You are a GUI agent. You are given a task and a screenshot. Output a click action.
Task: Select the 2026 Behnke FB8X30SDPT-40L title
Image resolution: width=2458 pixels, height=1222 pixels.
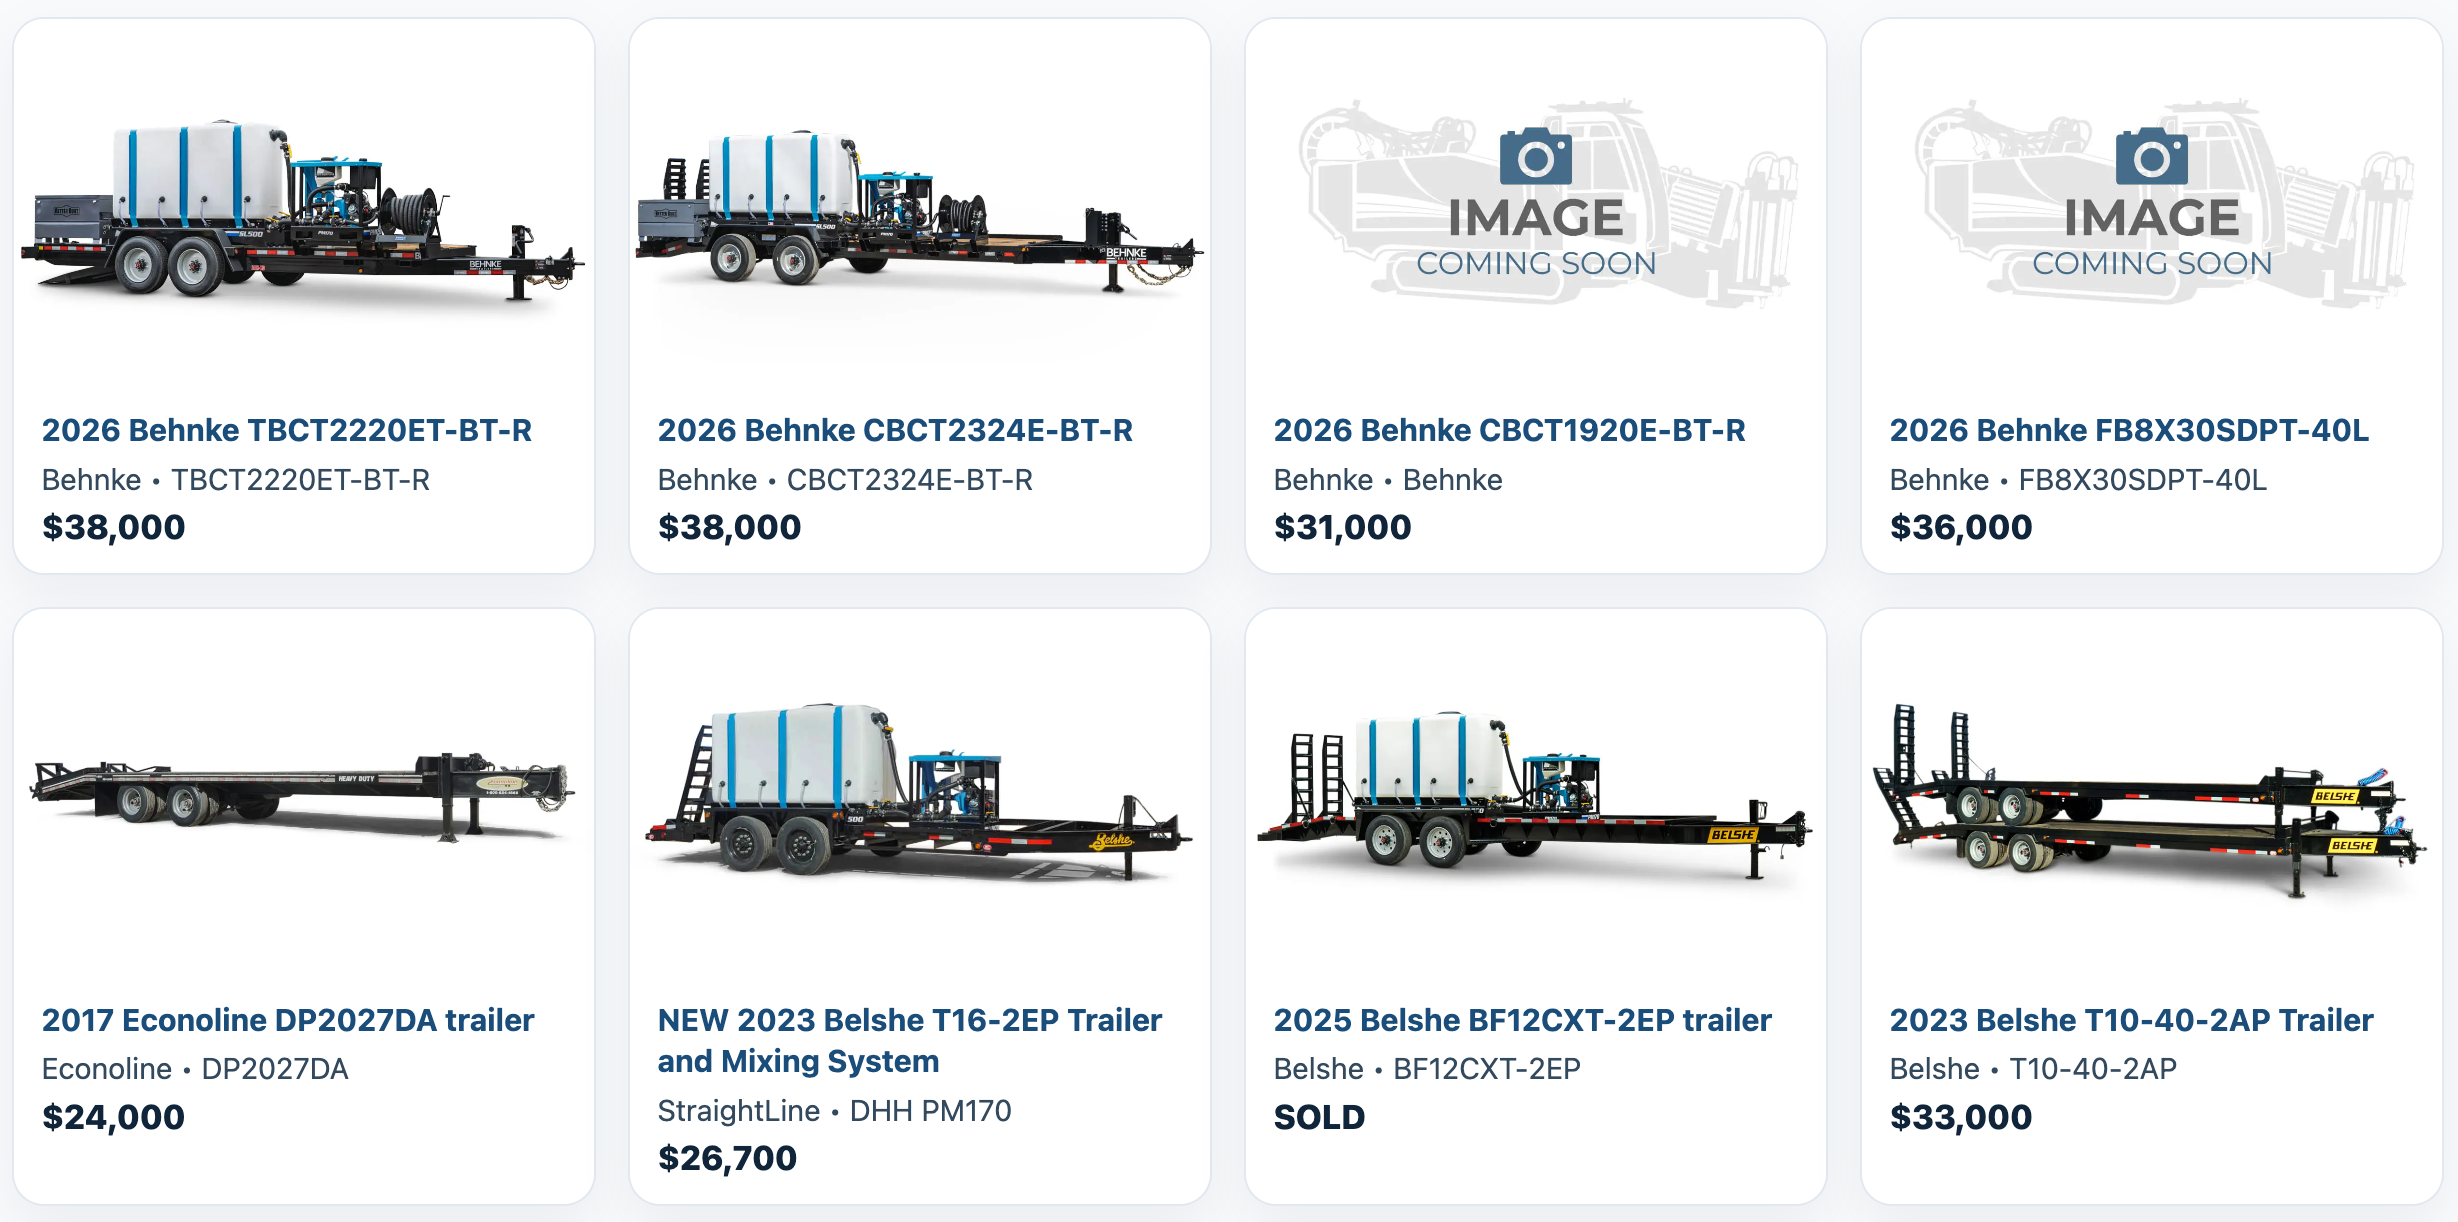[2128, 430]
